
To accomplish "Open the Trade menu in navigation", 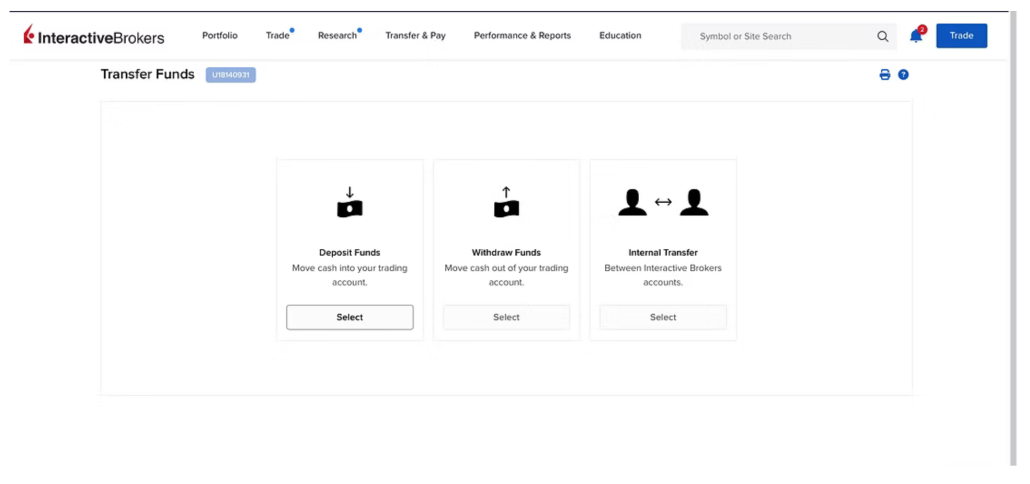I will (x=278, y=35).
